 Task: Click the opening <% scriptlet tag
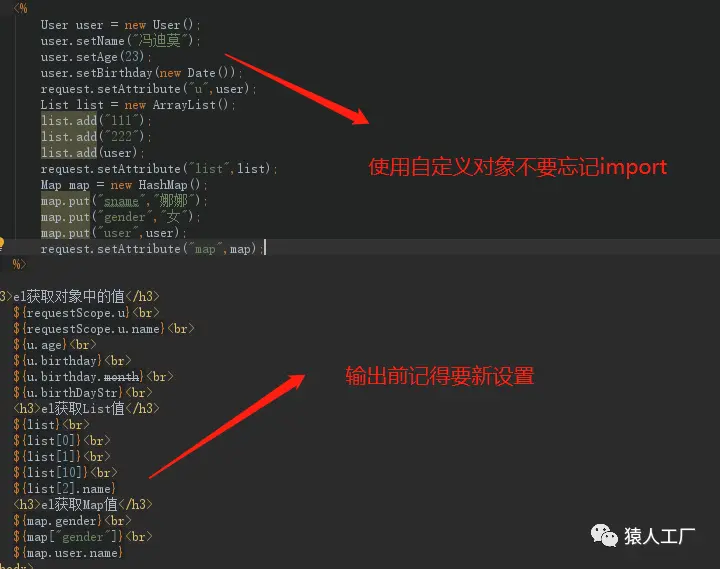[x=21, y=8]
